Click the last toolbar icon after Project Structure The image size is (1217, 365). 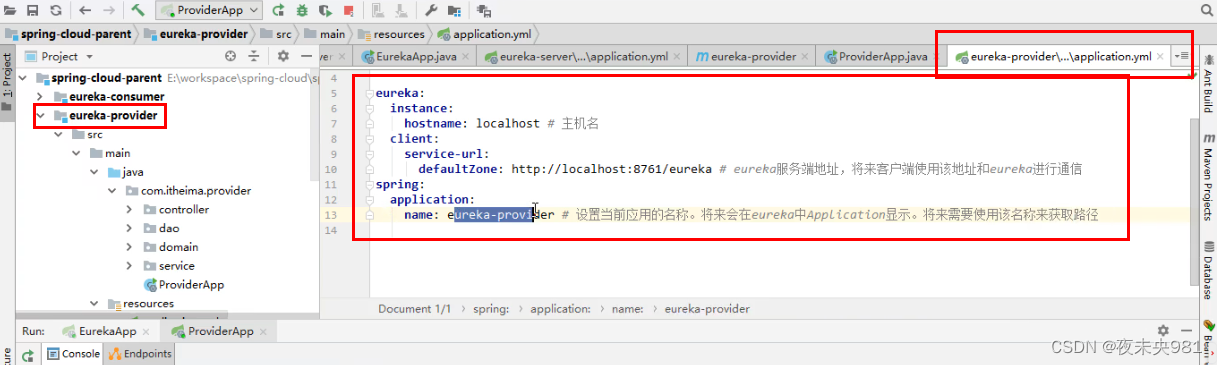485,10
